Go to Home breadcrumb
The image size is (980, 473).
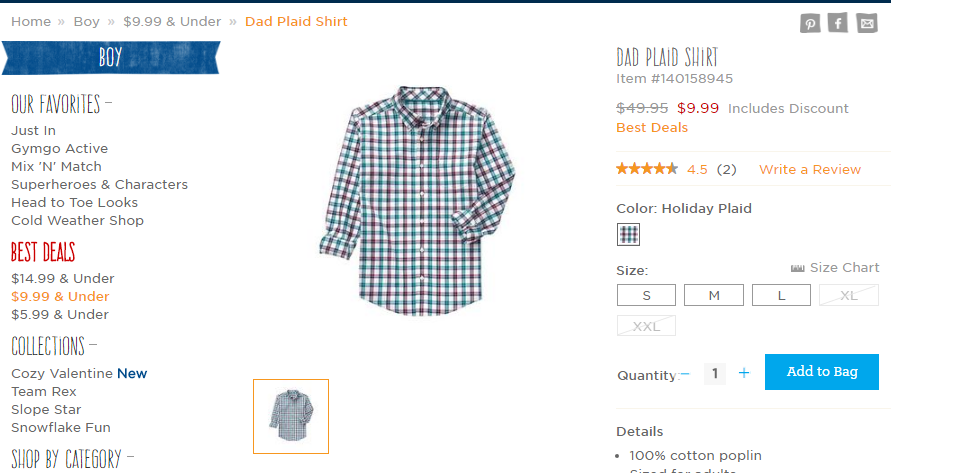(30, 21)
